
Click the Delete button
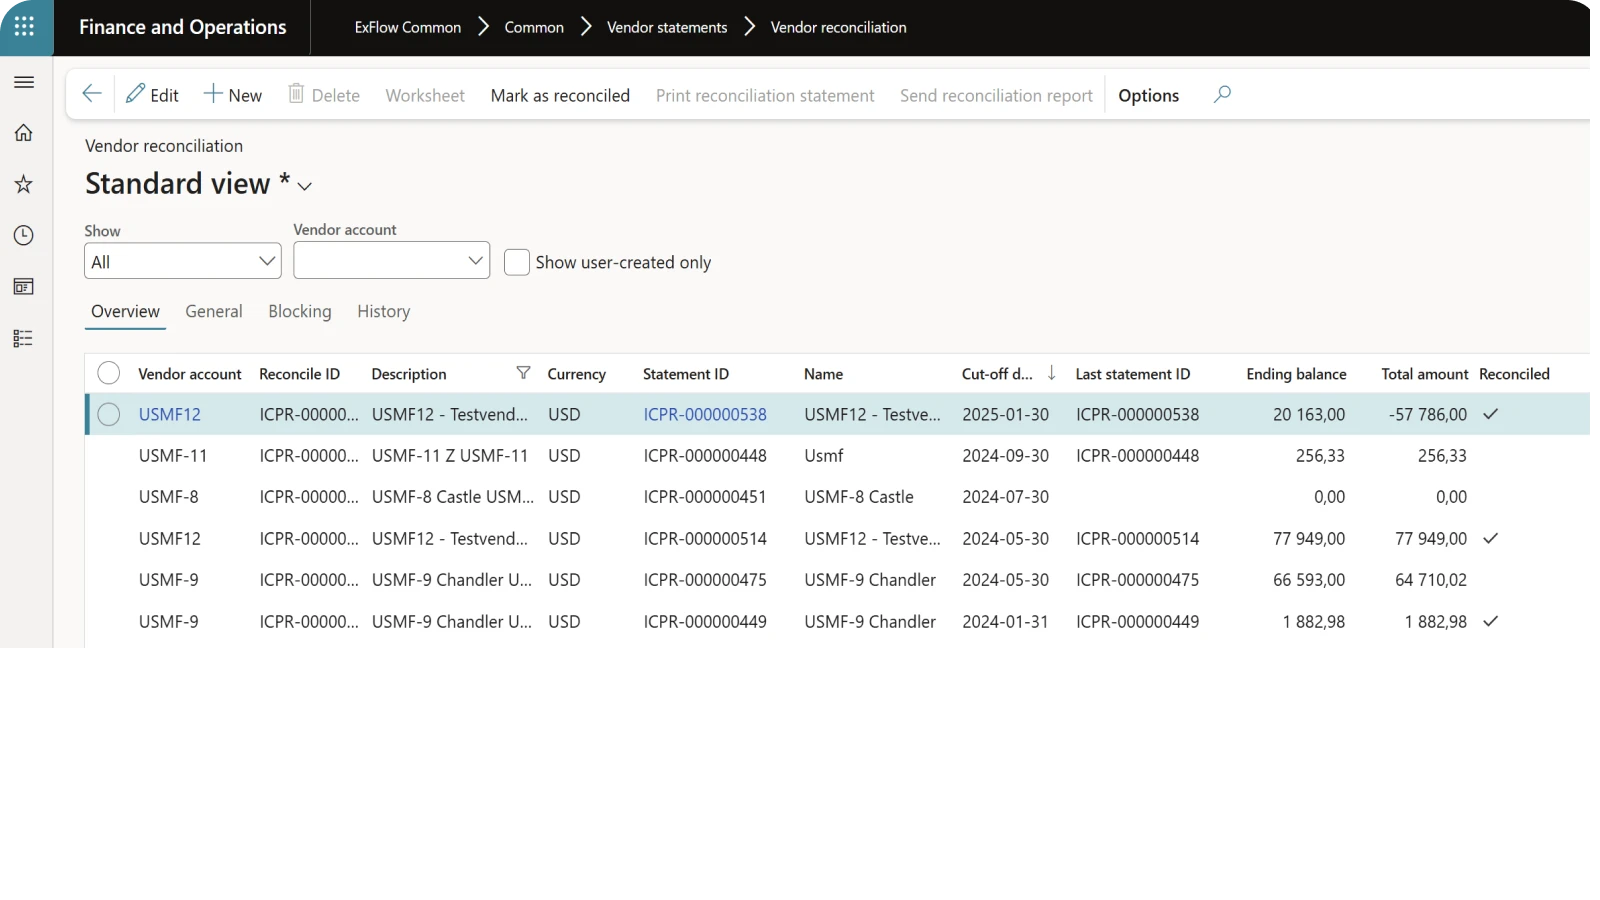tap(324, 95)
